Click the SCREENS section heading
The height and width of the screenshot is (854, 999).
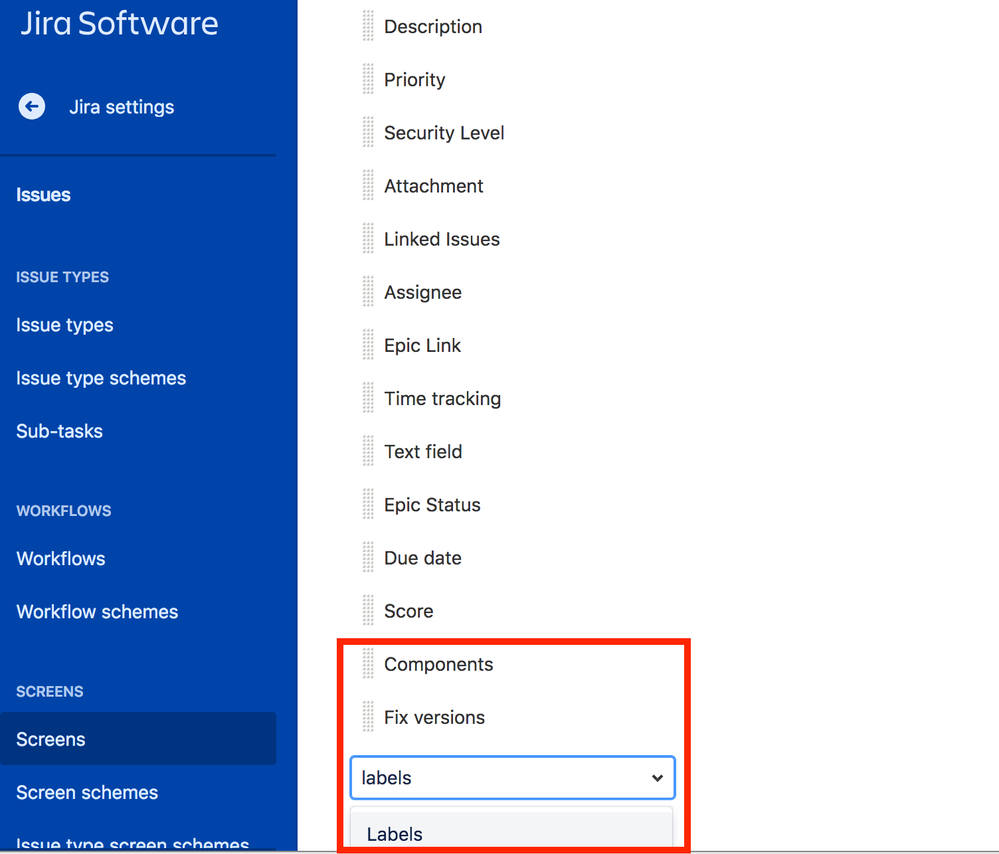click(x=50, y=691)
